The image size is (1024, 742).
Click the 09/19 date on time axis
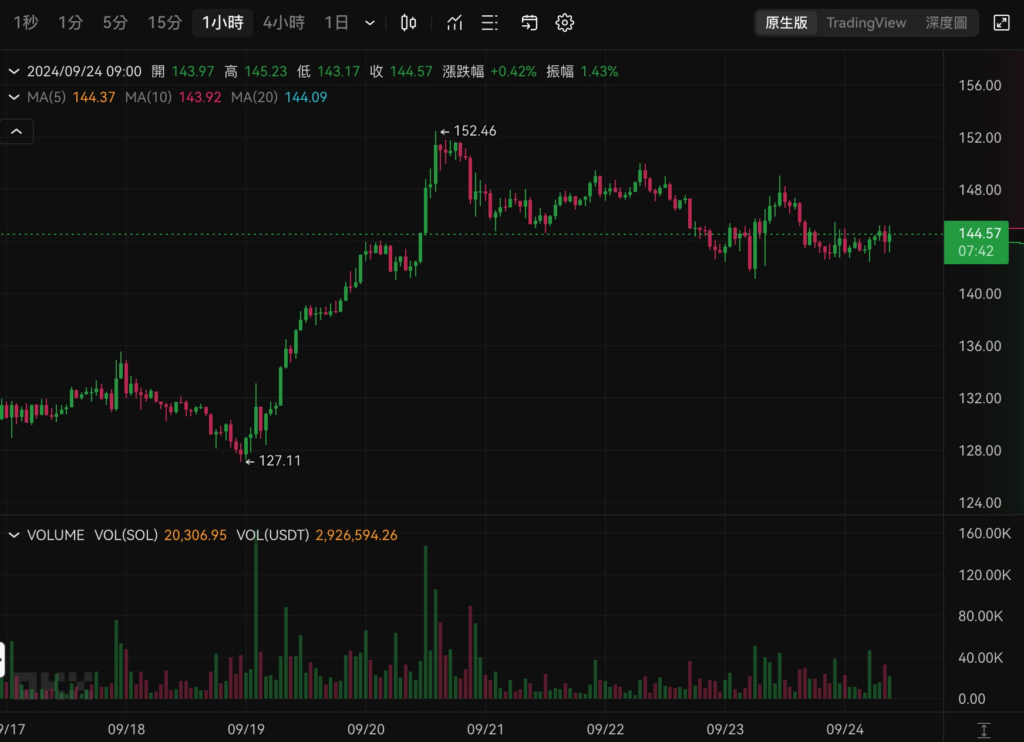point(246,729)
